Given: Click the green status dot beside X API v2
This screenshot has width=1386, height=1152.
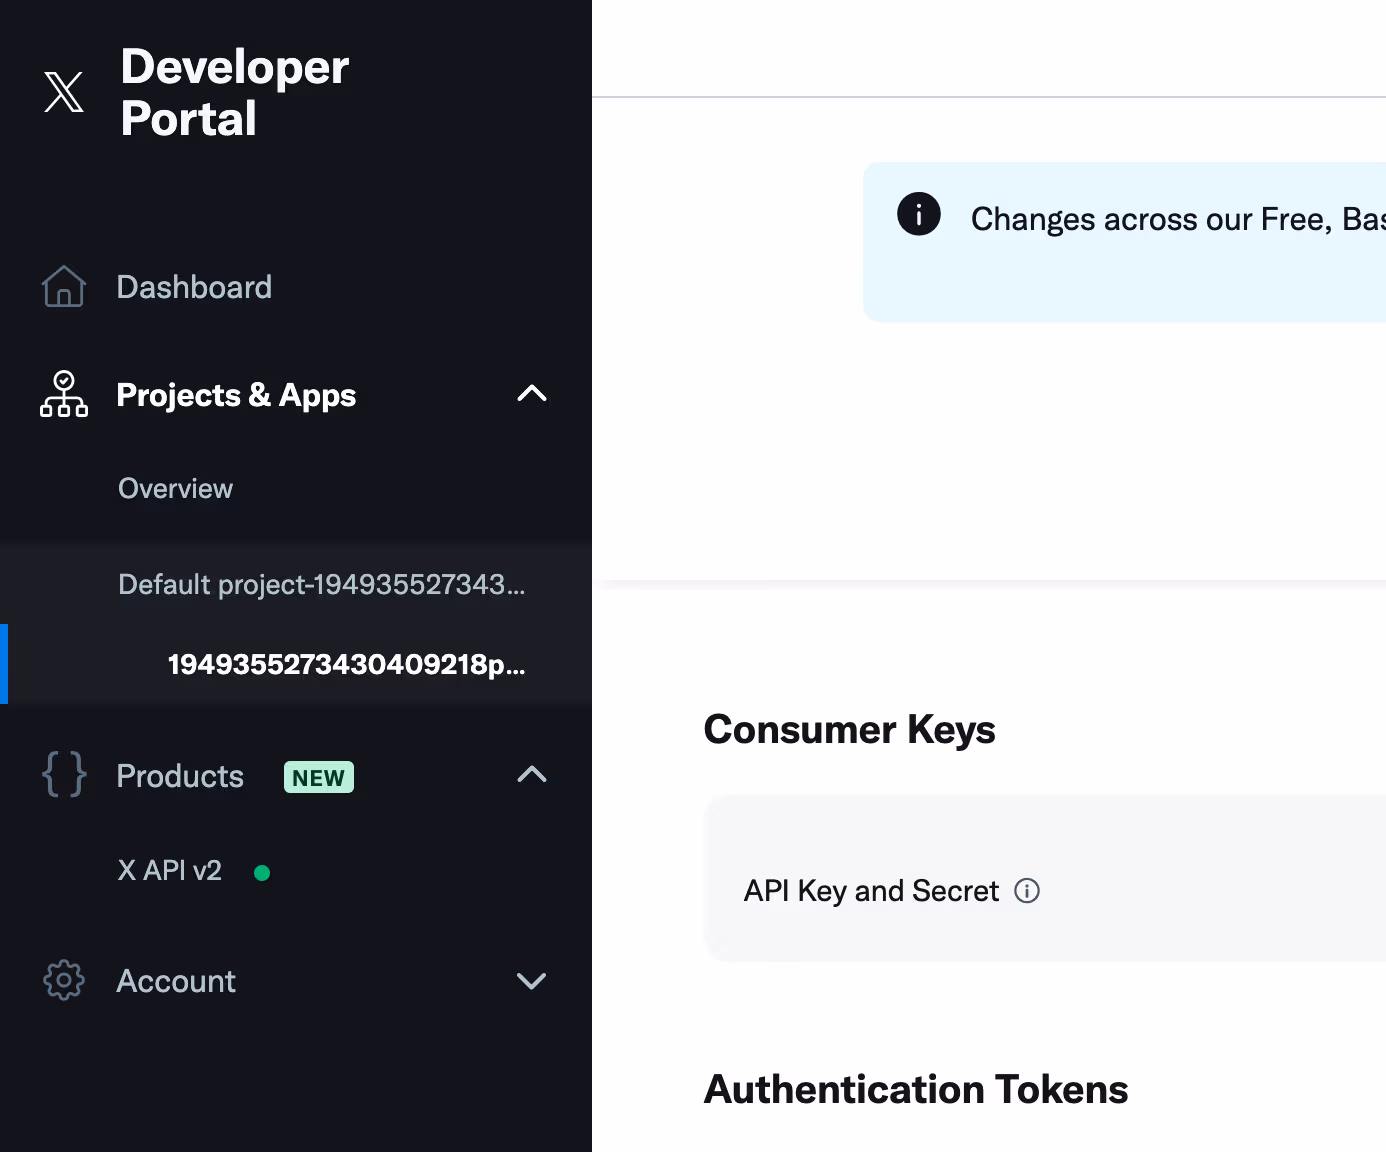Looking at the screenshot, I should [262, 873].
